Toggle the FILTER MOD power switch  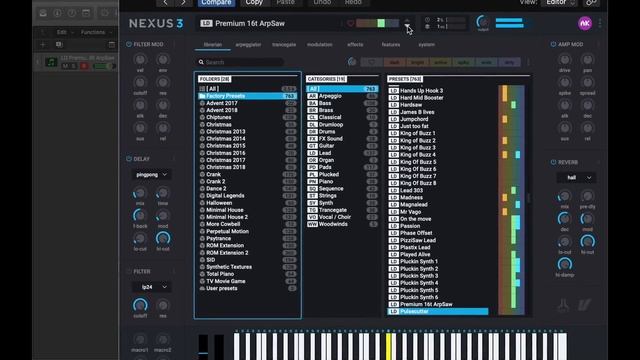click(129, 44)
